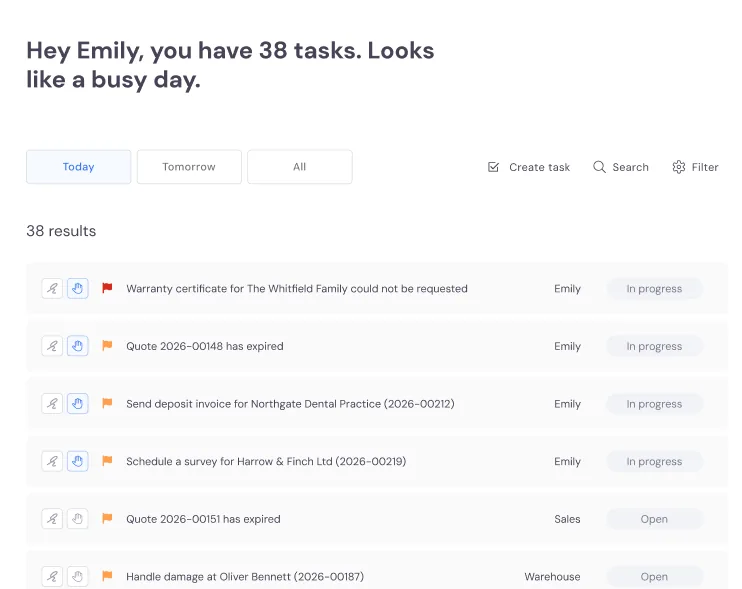The image size is (742, 589).
Task: Open the Open status of Quote 2026-00151
Action: coord(654,519)
